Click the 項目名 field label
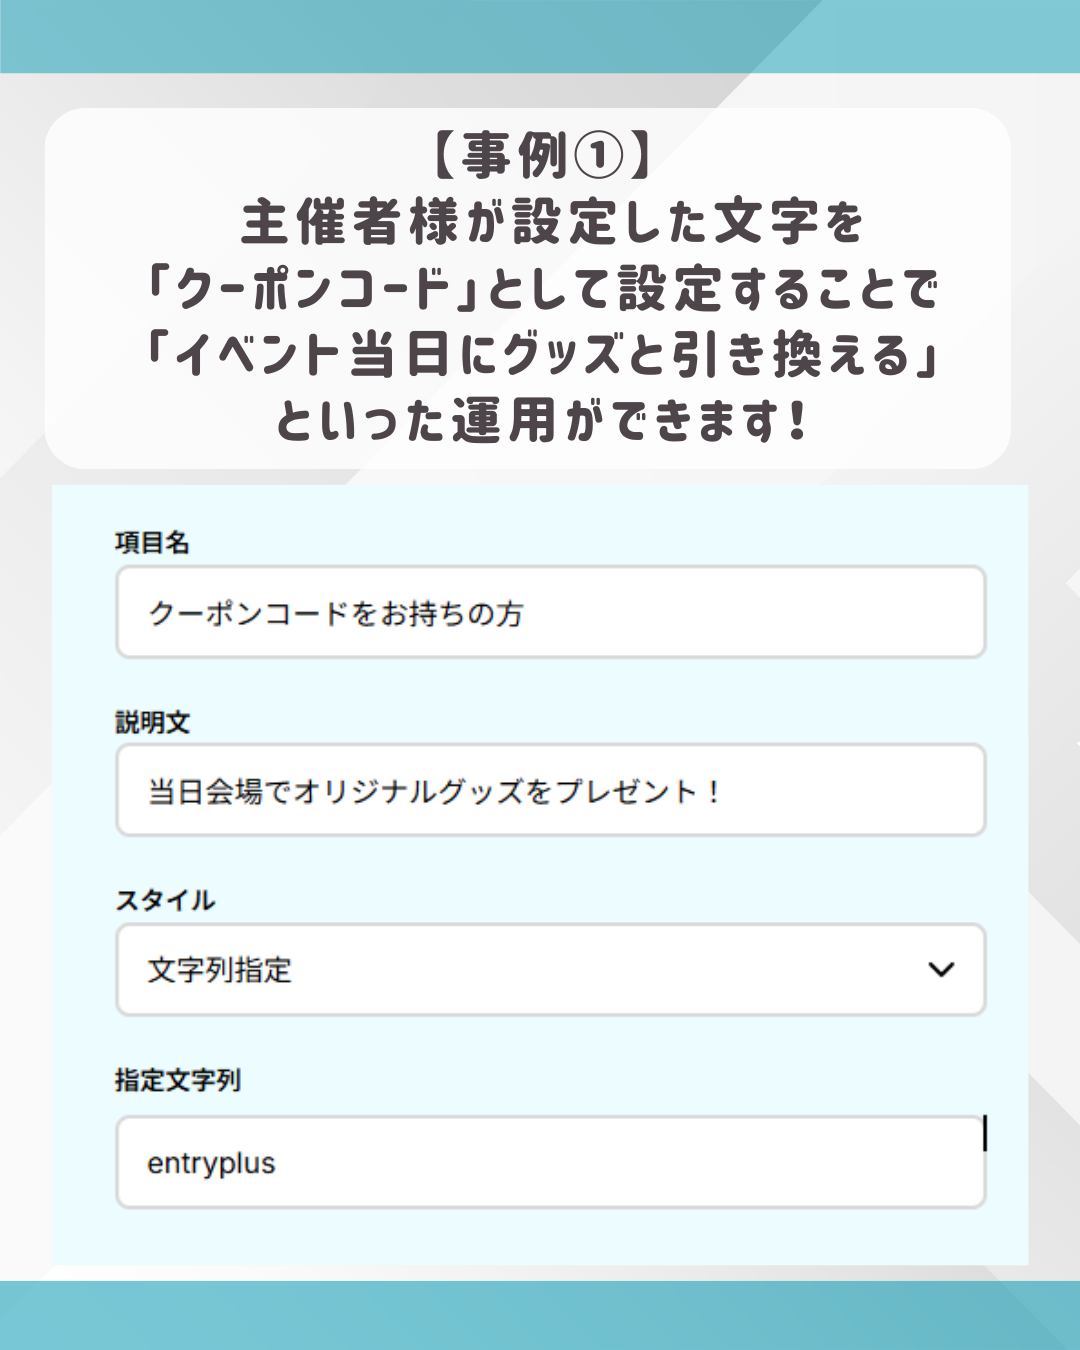The image size is (1080, 1350). coord(152,543)
